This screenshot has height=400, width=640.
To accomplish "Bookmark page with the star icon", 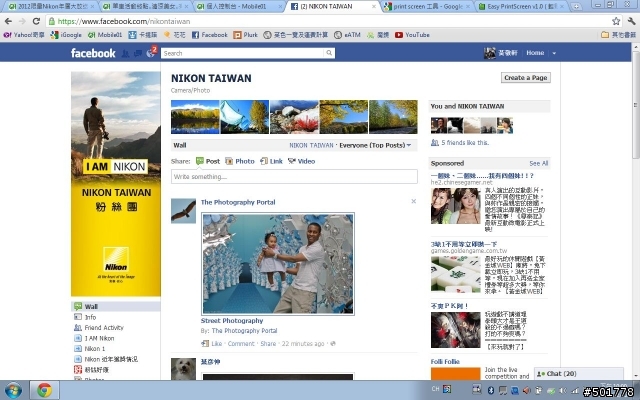I will click(x=616, y=21).
